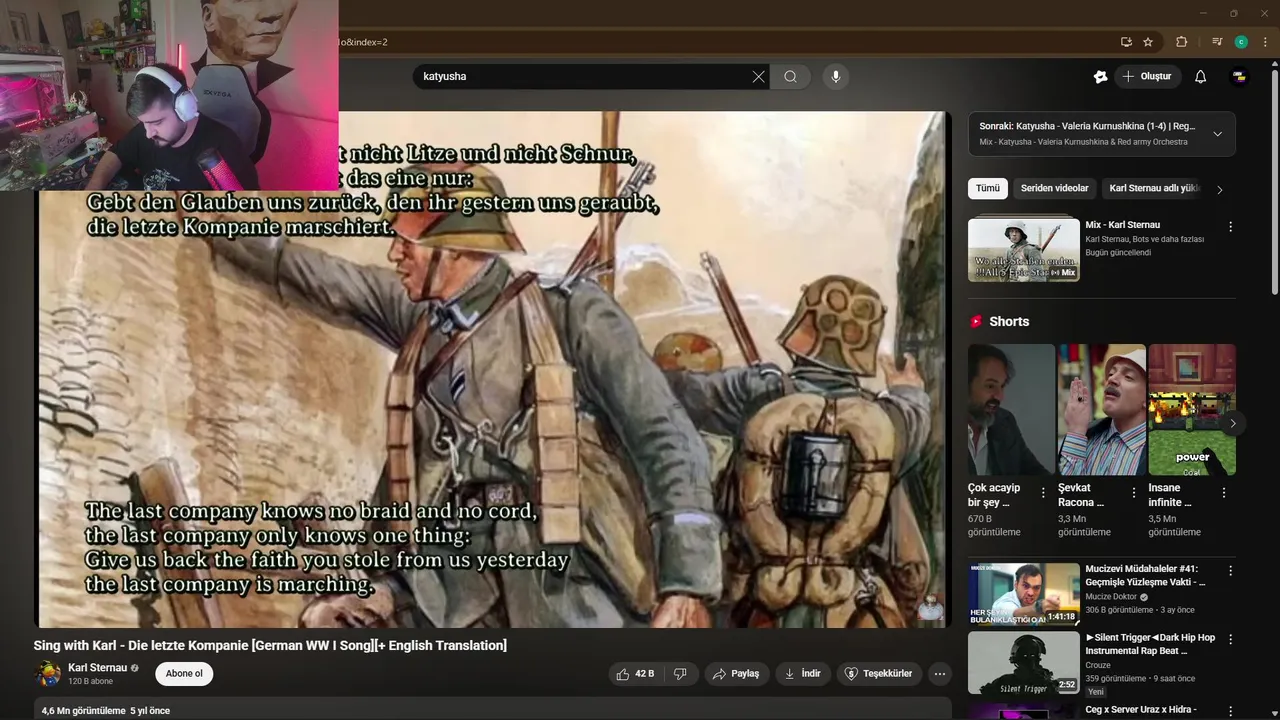This screenshot has width=1280, height=720.
Task: Click the Oluştur create button
Action: [1147, 77]
